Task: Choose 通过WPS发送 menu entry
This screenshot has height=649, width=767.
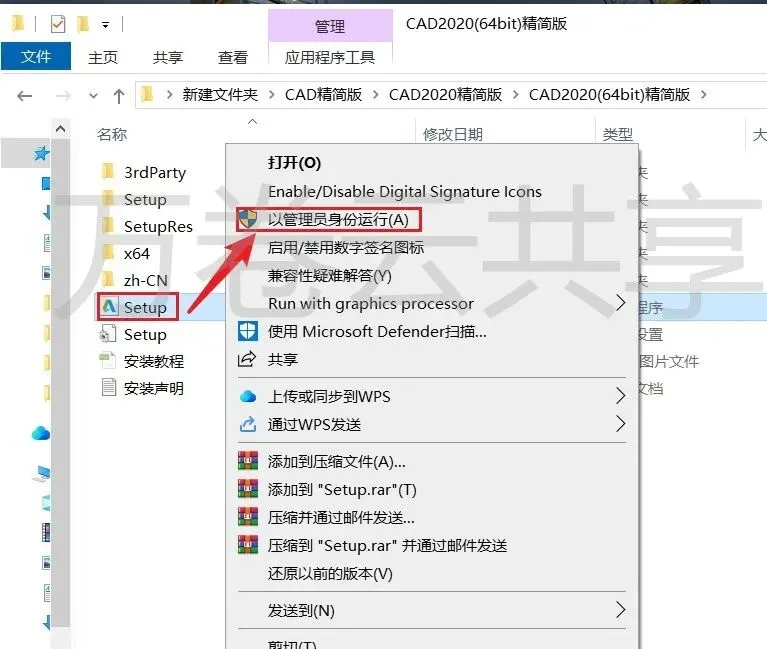Action: [x=314, y=425]
